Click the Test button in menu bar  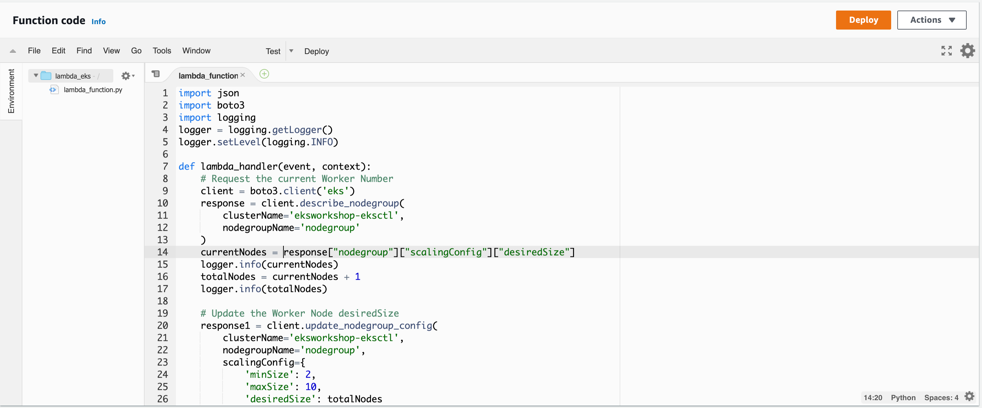coord(273,51)
